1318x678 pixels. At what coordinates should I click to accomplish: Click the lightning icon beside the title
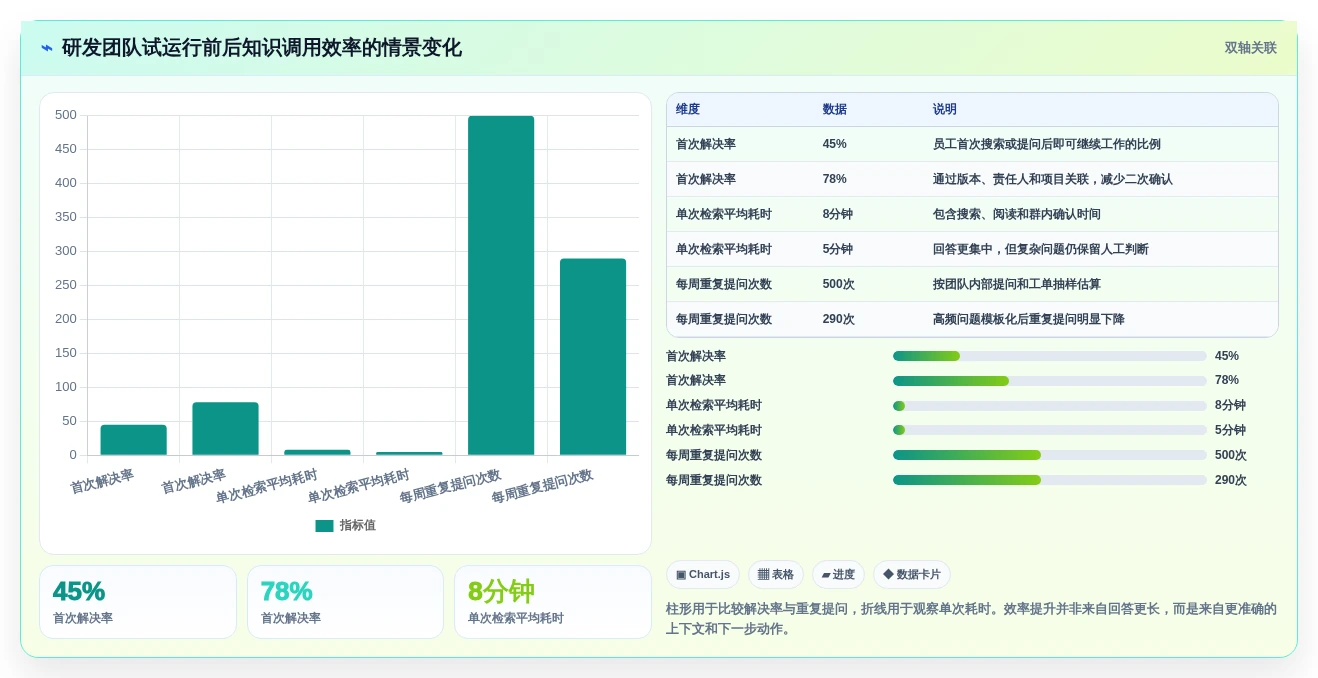[47, 48]
